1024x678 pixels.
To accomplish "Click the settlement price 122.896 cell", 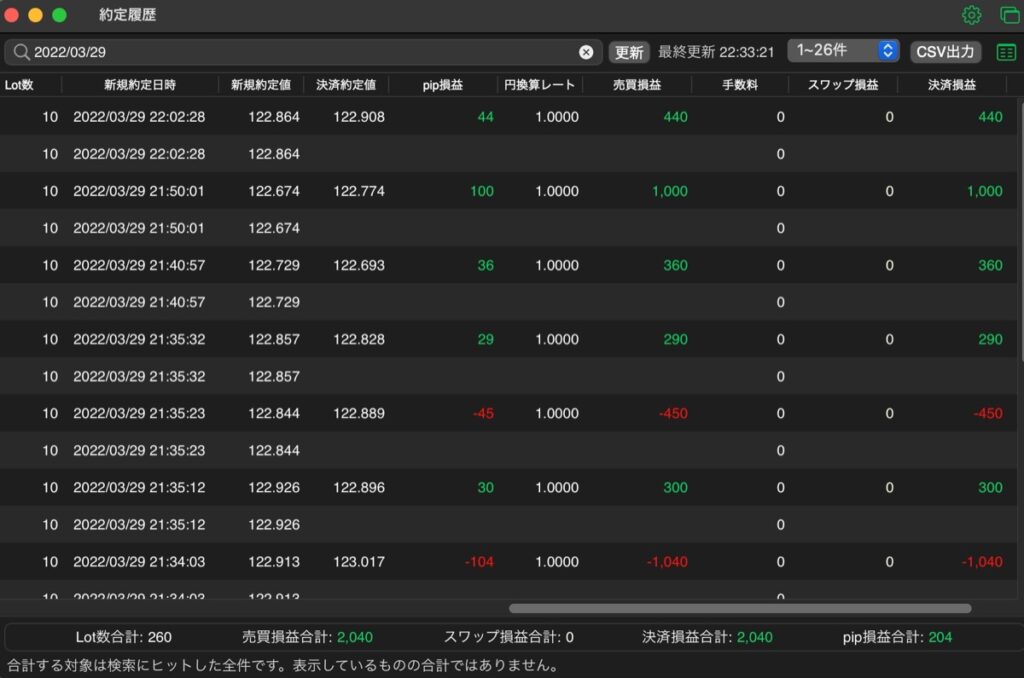I will pos(359,488).
